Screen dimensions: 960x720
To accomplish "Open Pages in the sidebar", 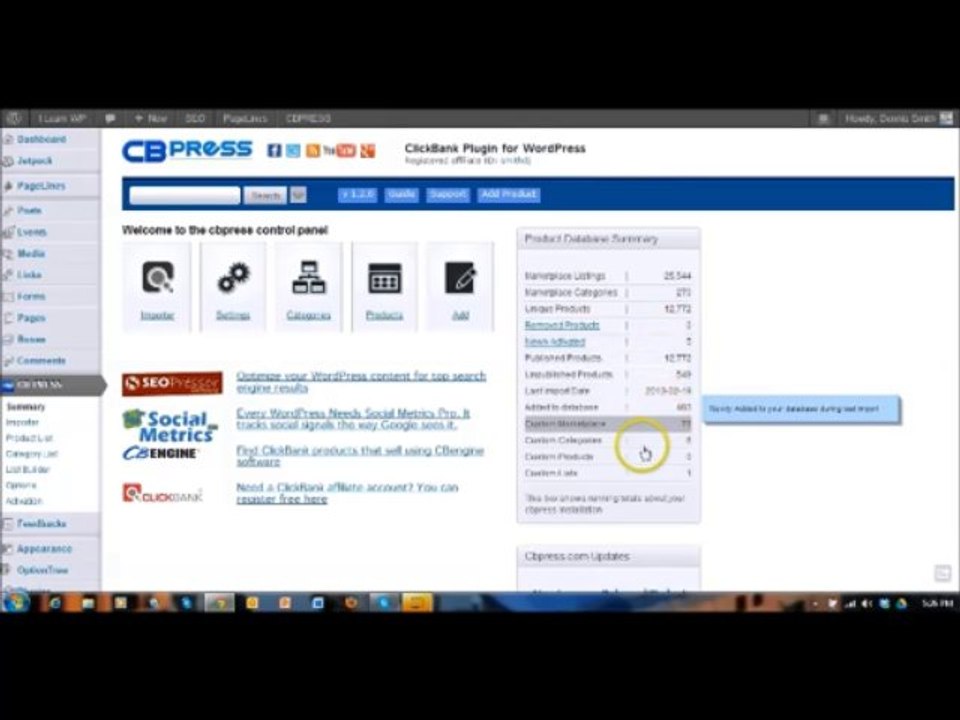I will click(31, 318).
